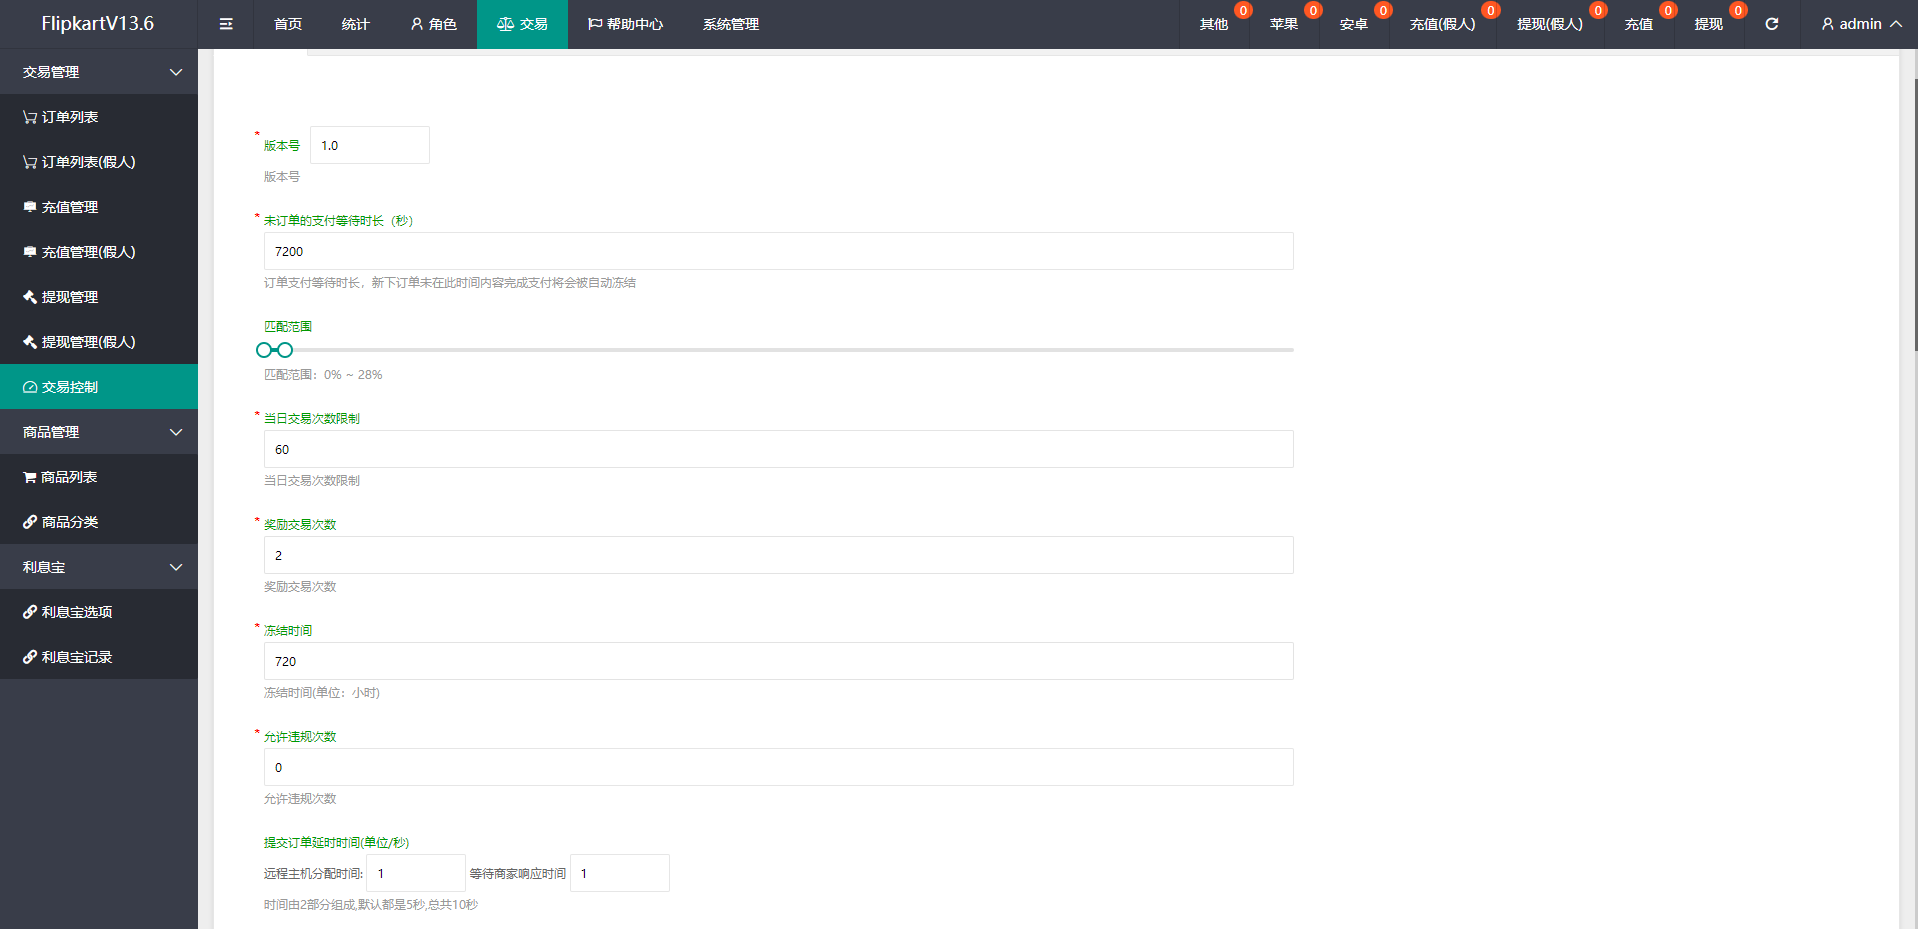Click the refresh icon in top bar
Screen dimensions: 1918x929
pyautogui.click(x=1771, y=24)
